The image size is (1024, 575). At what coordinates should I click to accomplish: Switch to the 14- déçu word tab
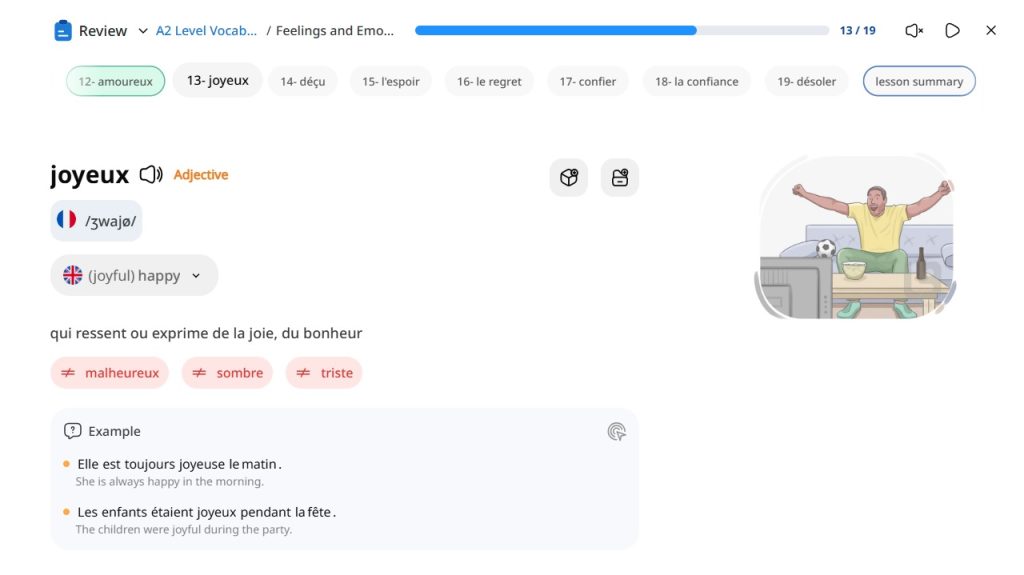302,82
